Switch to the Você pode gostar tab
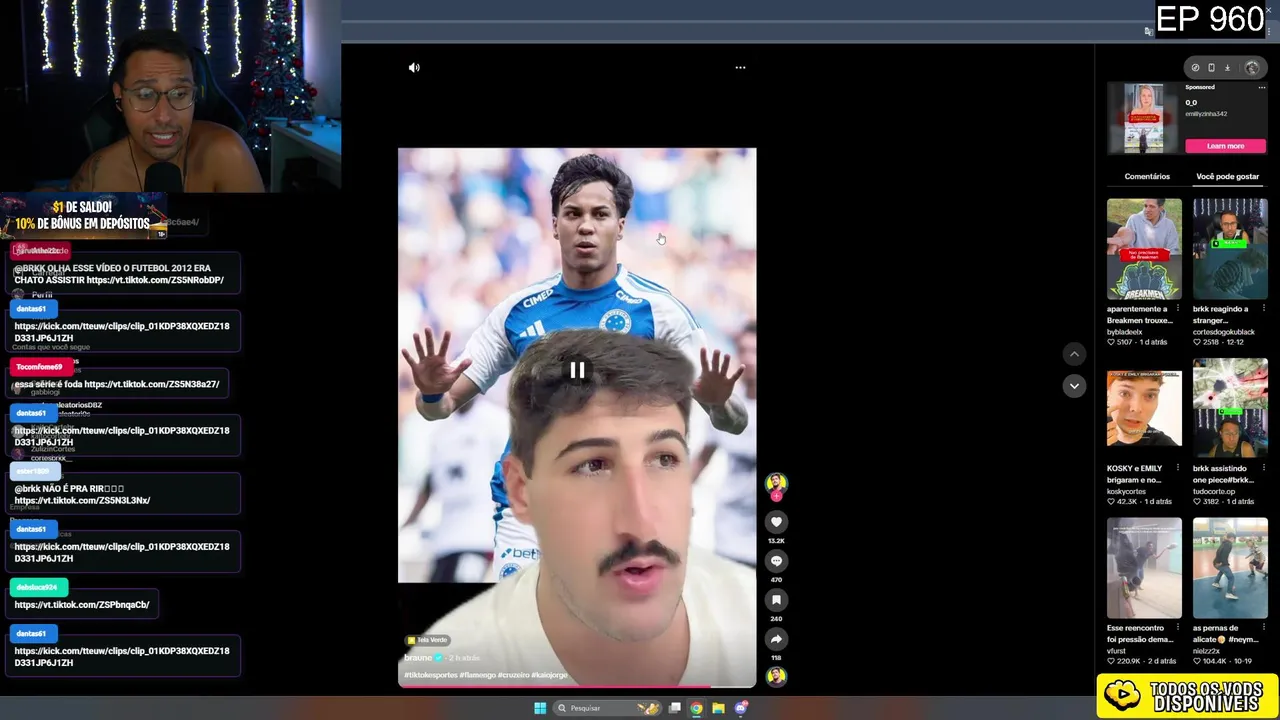Image resolution: width=1280 pixels, height=720 pixels. (1227, 177)
